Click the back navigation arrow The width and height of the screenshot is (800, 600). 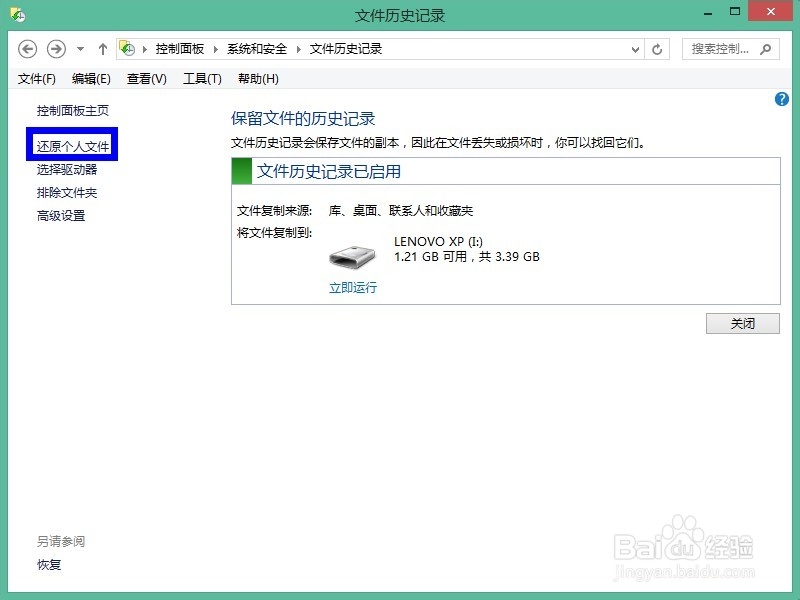(27, 48)
